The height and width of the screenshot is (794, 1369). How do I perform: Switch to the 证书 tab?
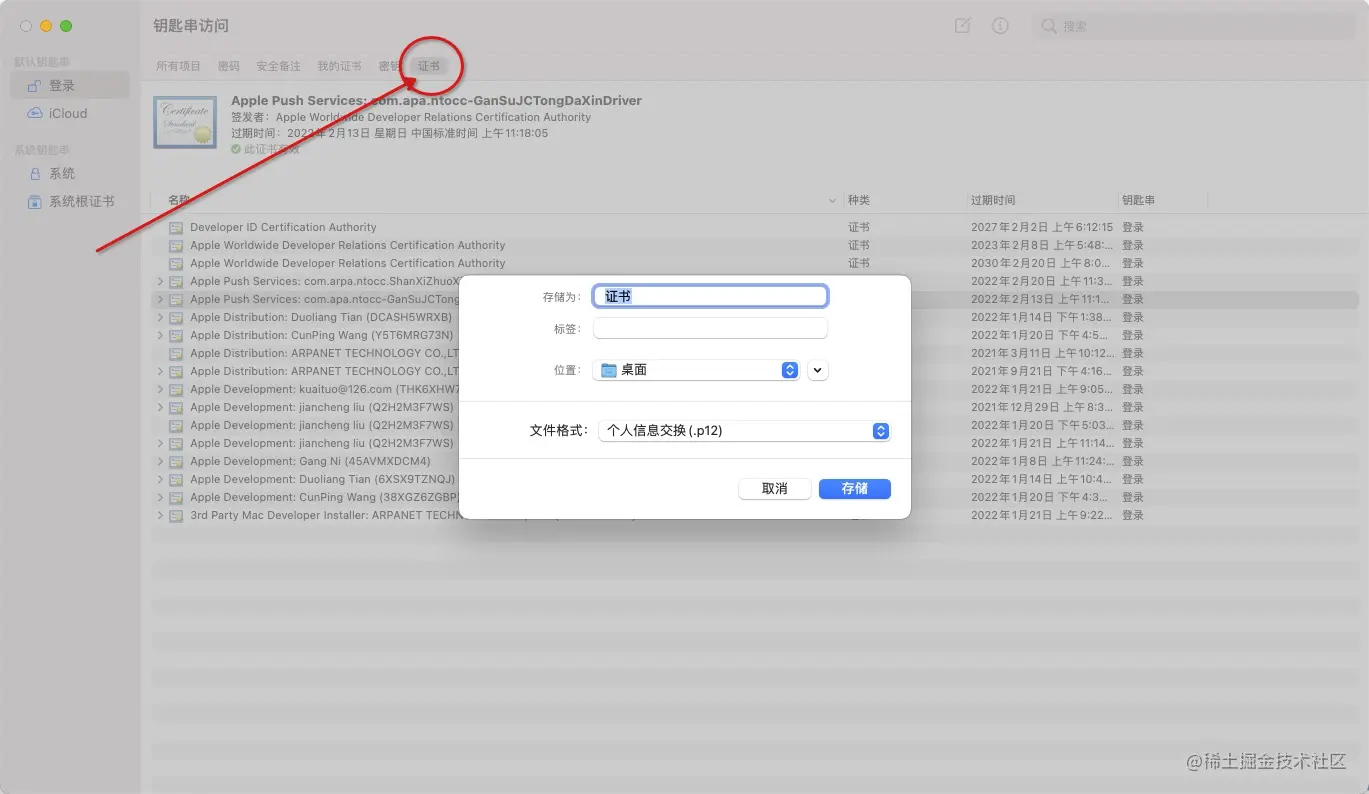pyautogui.click(x=429, y=66)
